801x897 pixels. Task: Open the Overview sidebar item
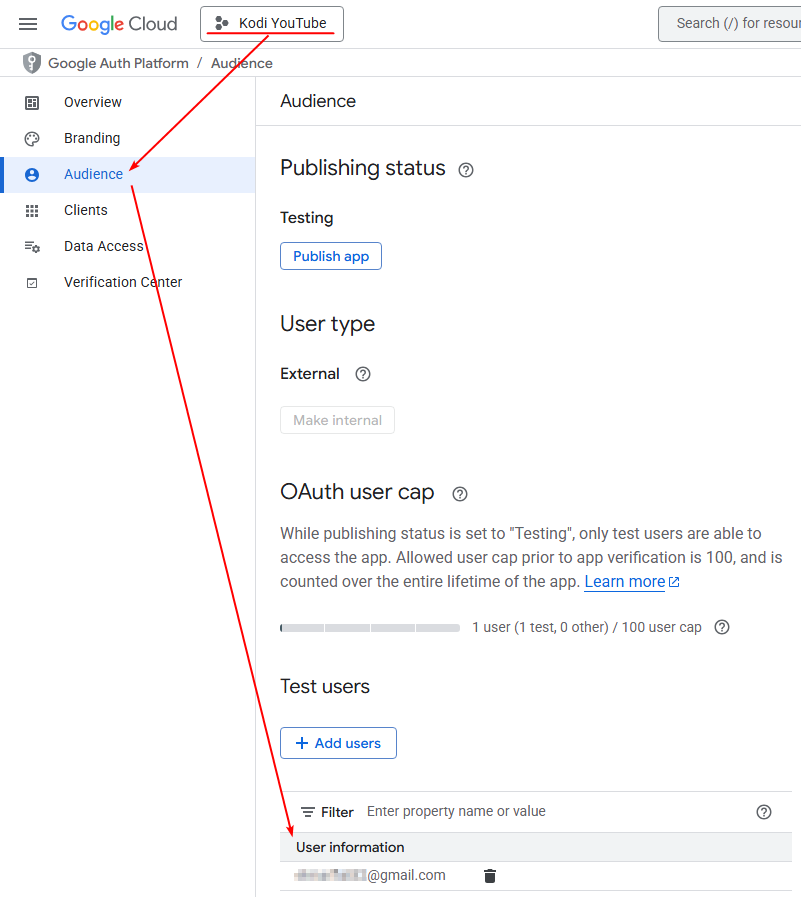pyautogui.click(x=128, y=102)
